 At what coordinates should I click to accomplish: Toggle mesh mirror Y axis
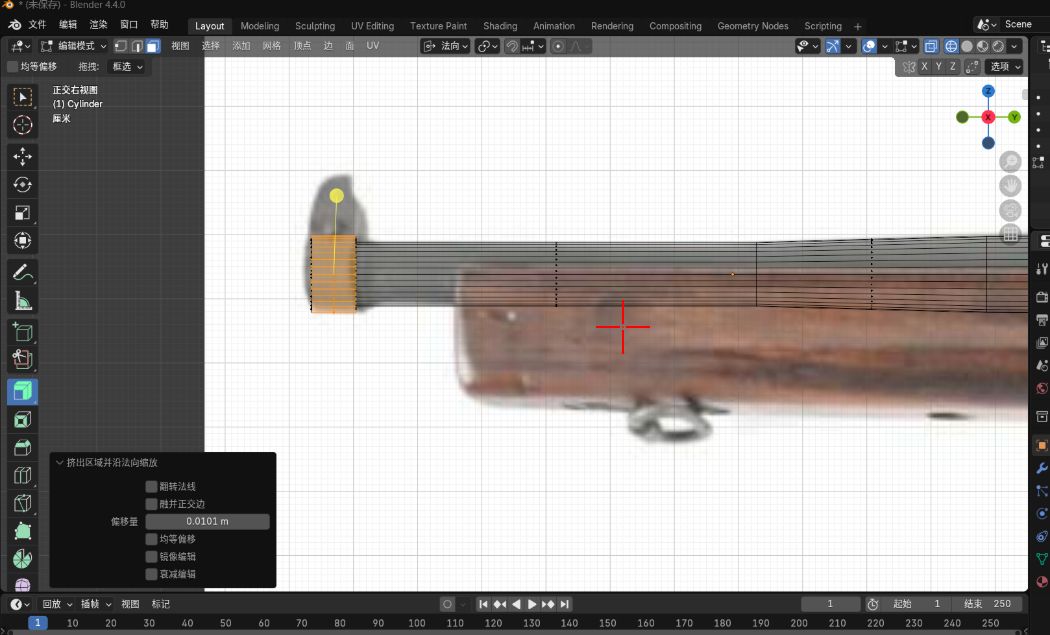pyautogui.click(x=938, y=66)
